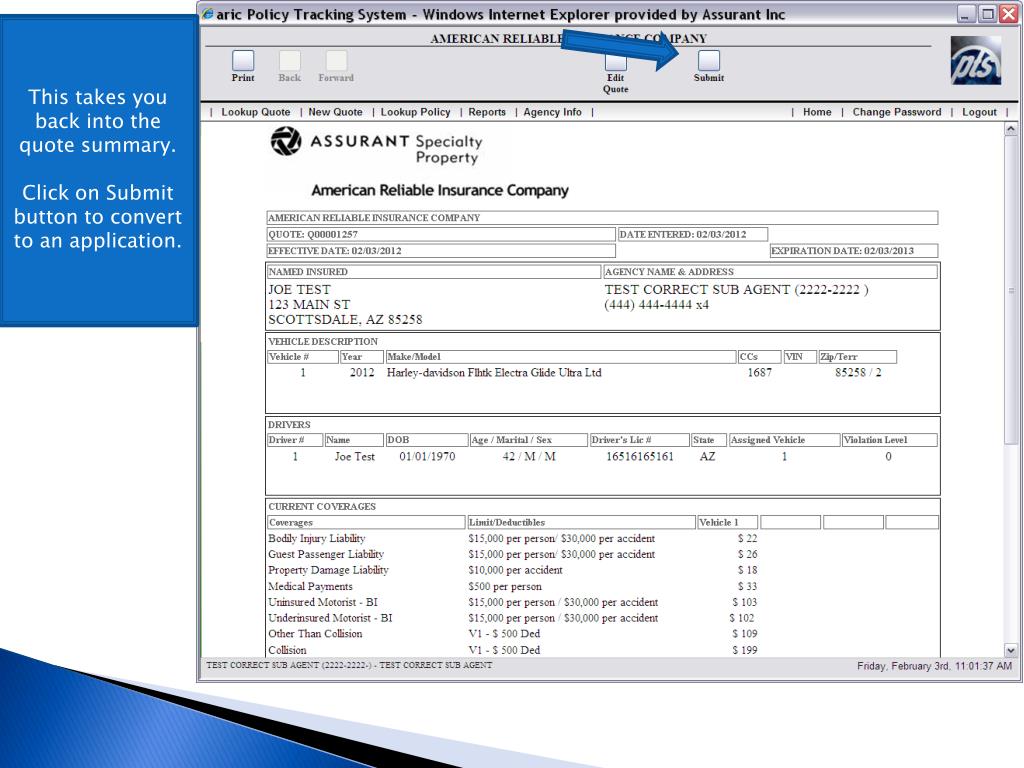Click the EXPIRATION DATE: 02/03/2013 field
This screenshot has width=1024, height=768.
pos(854,251)
